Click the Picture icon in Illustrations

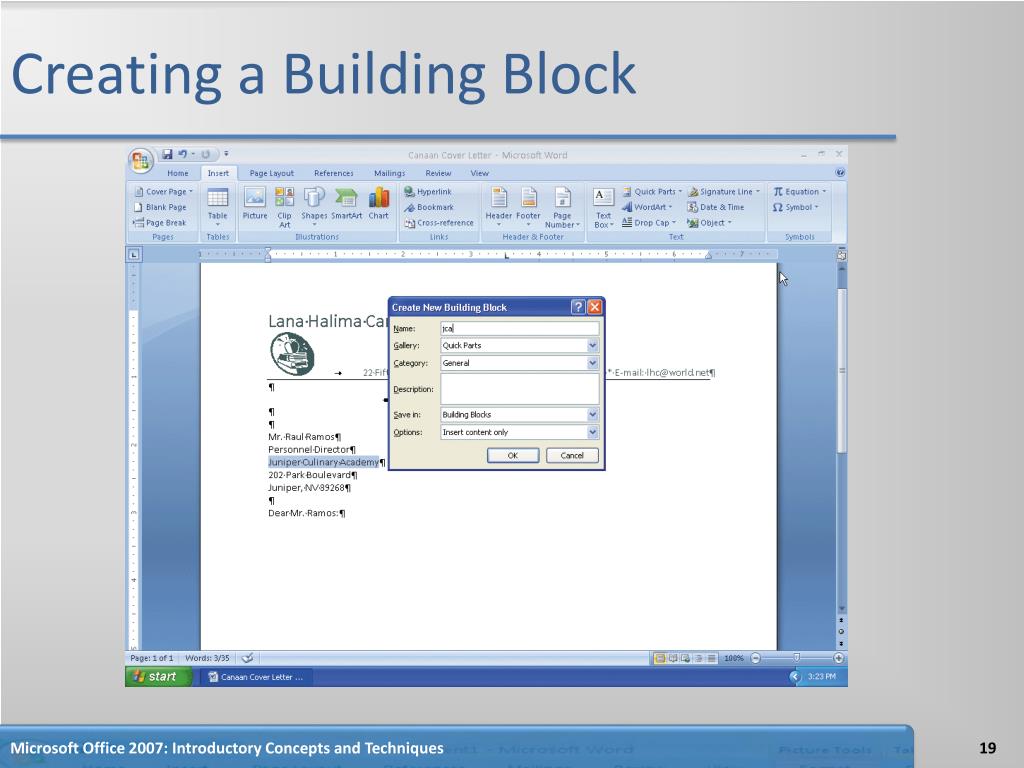point(255,203)
